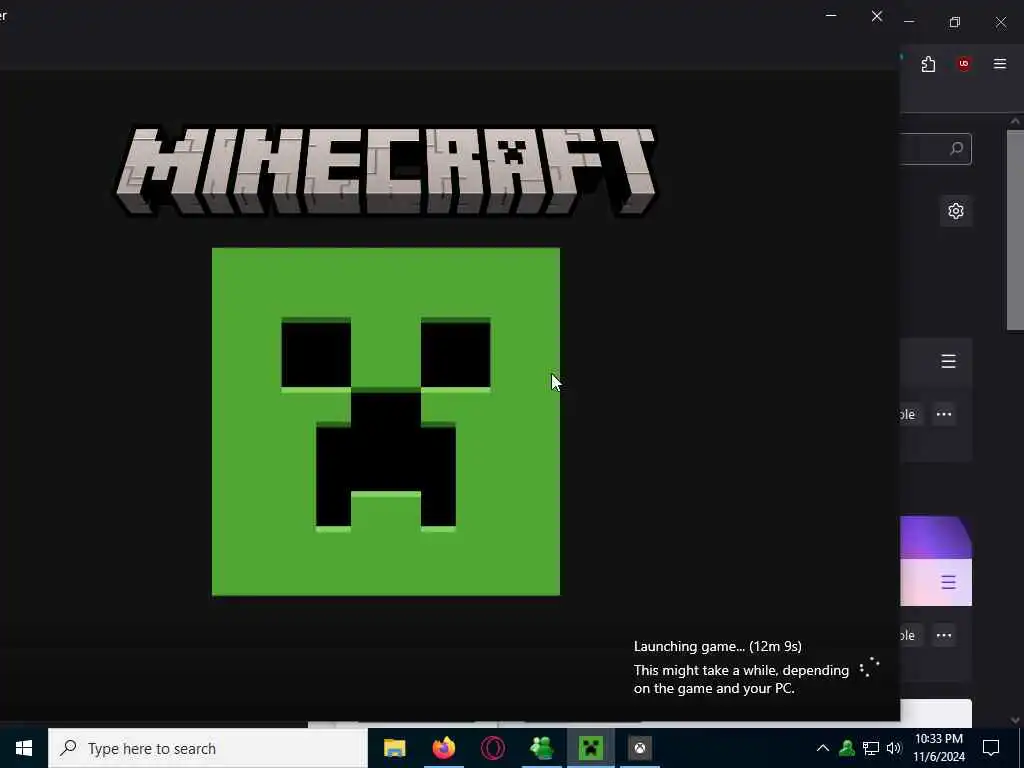
Task: Open the settings gear in browser page
Action: pyautogui.click(x=955, y=211)
